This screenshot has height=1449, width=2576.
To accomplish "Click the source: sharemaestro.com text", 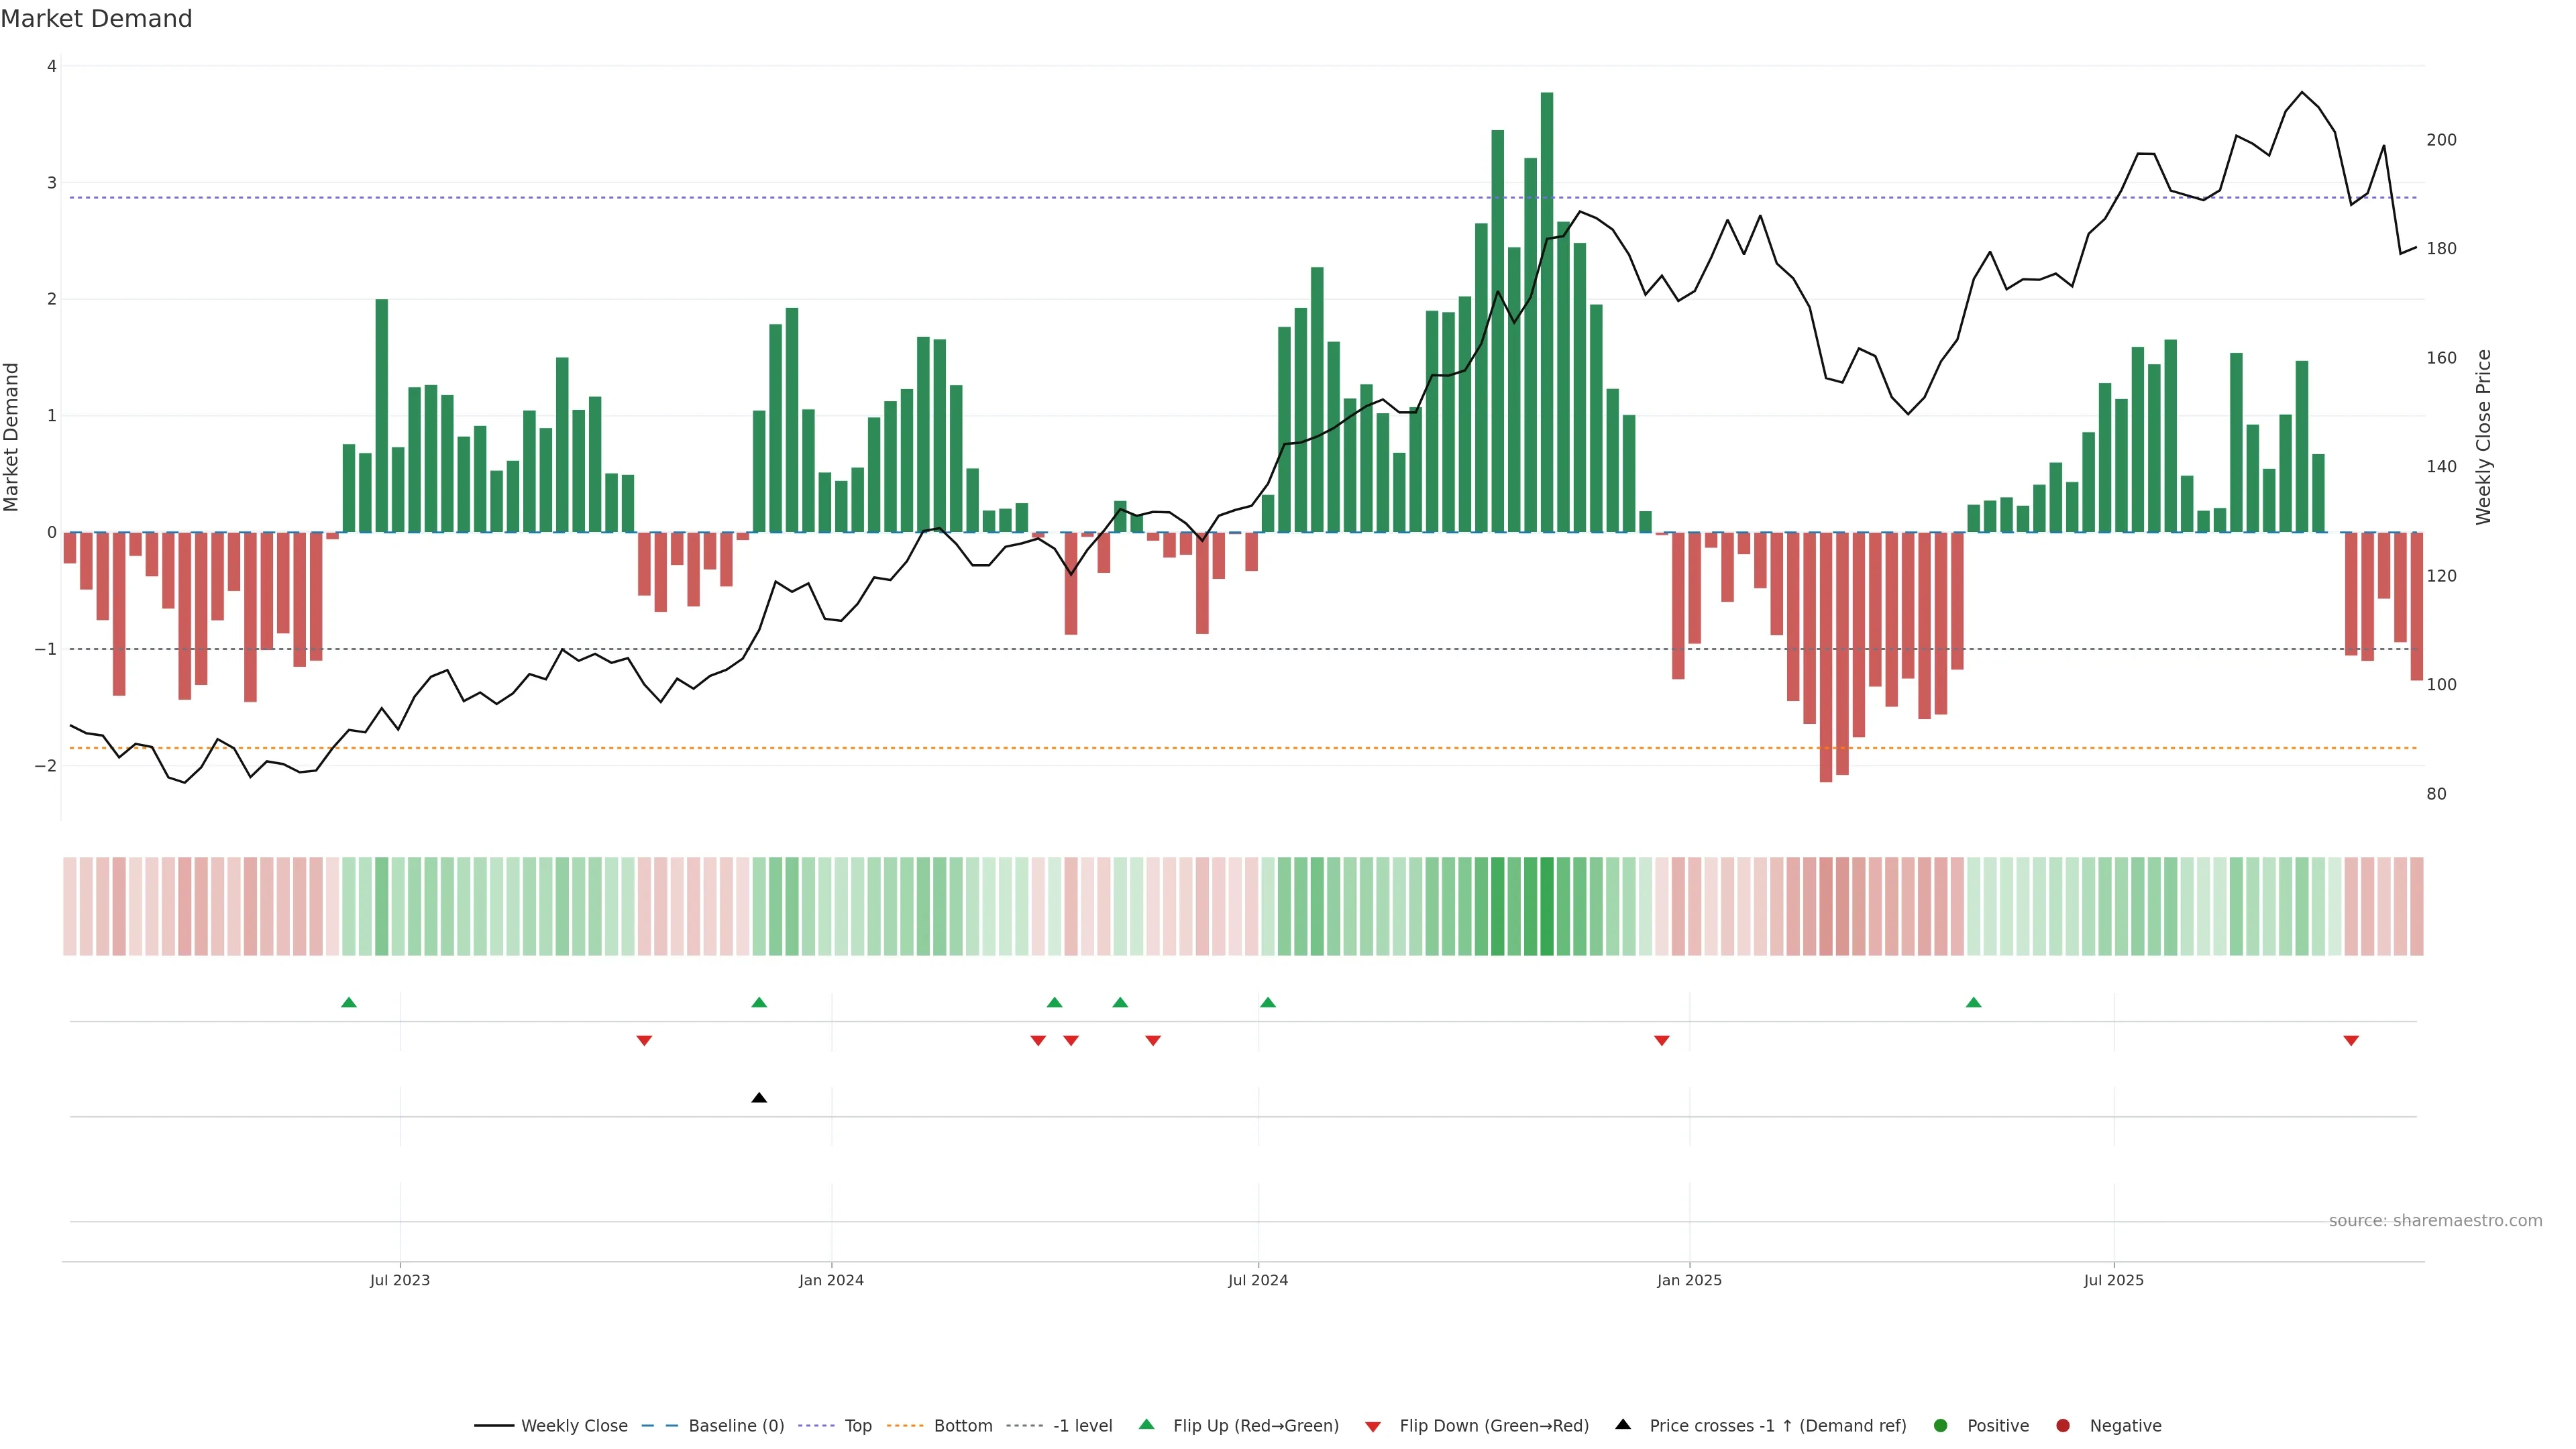I will pyautogui.click(x=2435, y=1220).
